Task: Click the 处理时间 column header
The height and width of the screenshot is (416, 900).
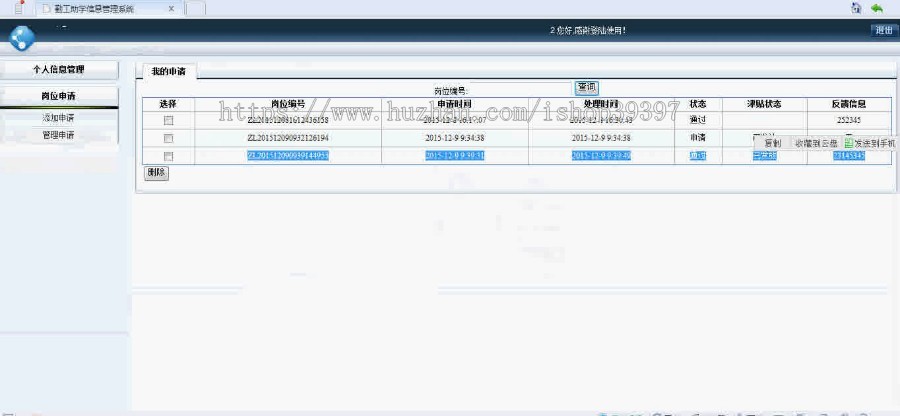Action: 601,104
